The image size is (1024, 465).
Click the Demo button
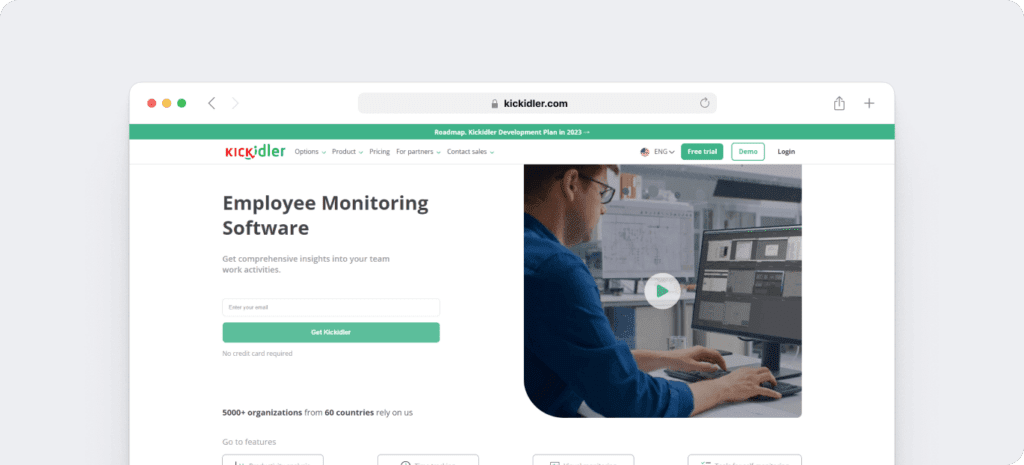click(748, 152)
